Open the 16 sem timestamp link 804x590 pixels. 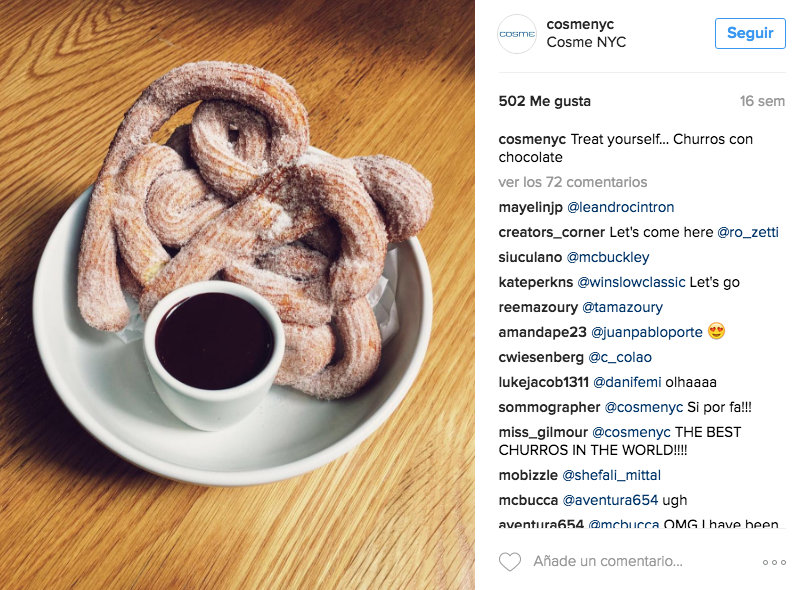click(762, 101)
